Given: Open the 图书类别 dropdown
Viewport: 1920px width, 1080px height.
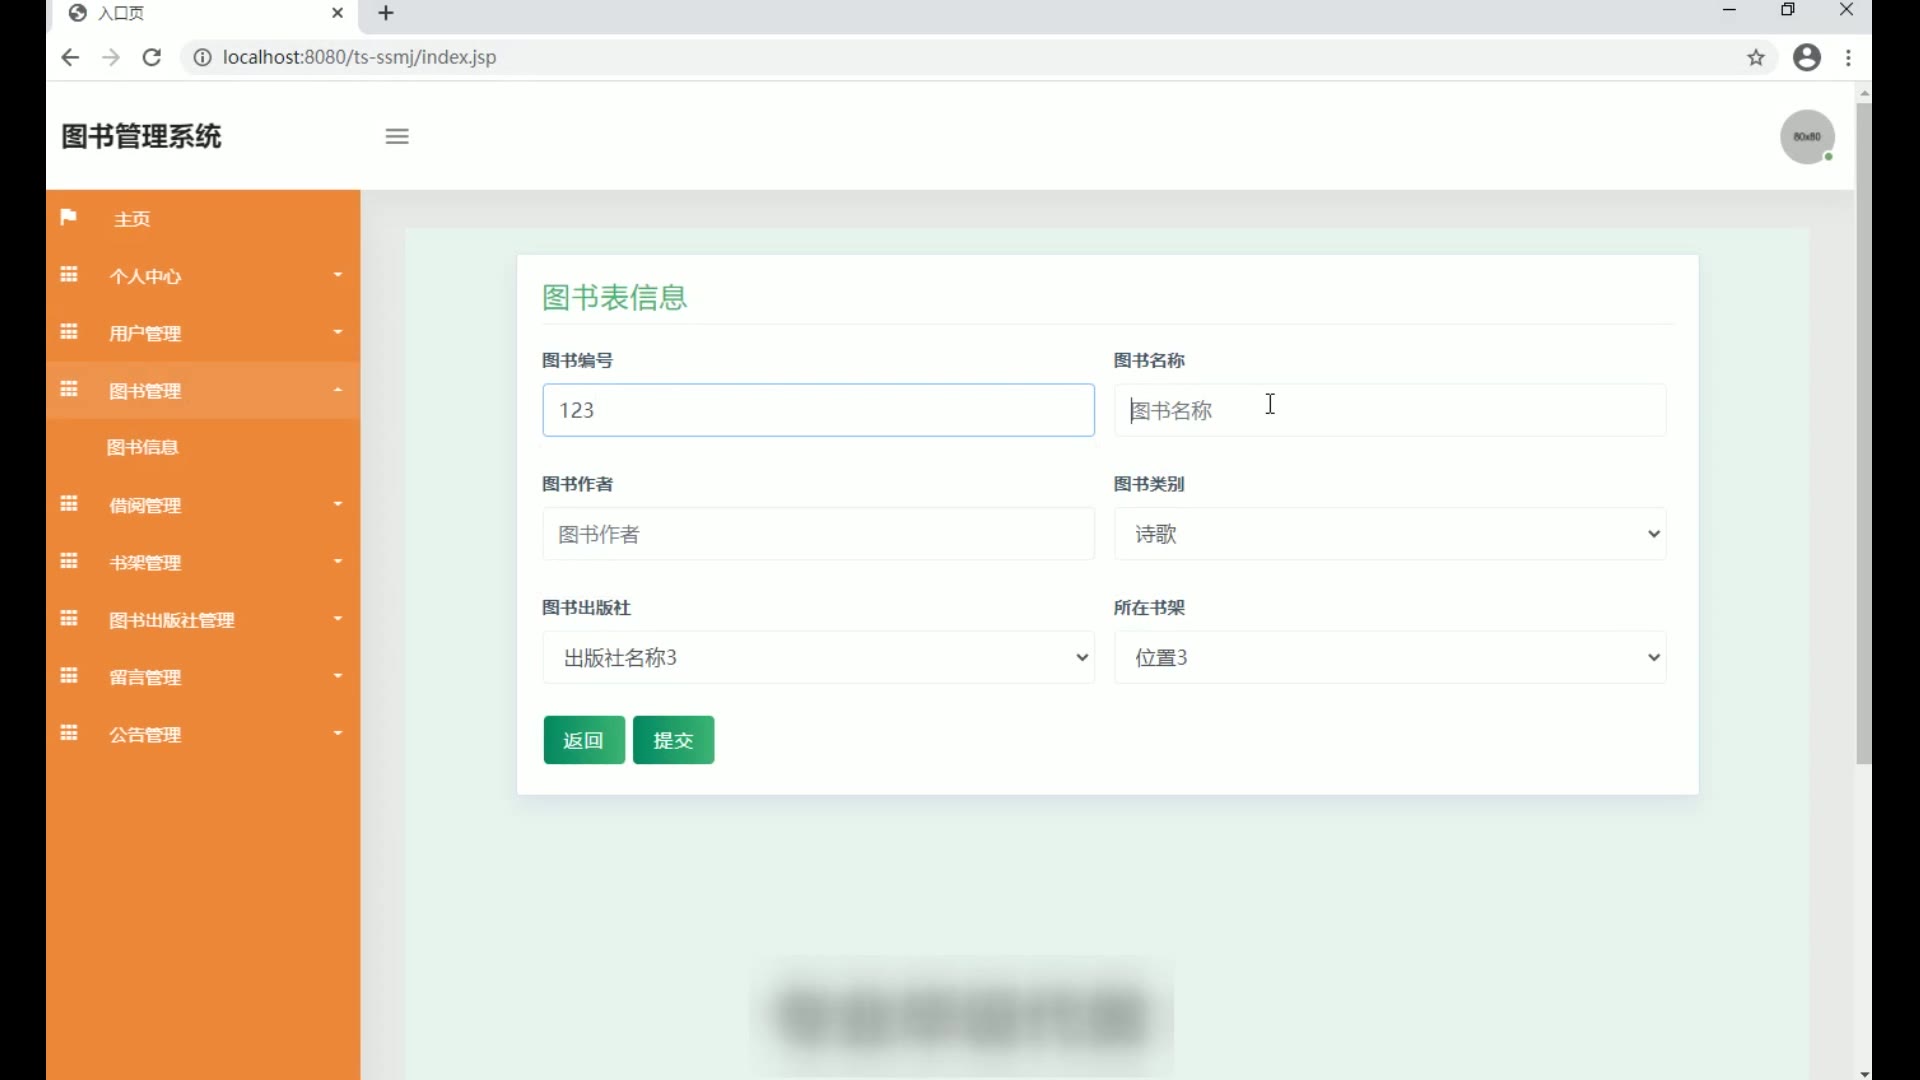Looking at the screenshot, I should [1390, 534].
